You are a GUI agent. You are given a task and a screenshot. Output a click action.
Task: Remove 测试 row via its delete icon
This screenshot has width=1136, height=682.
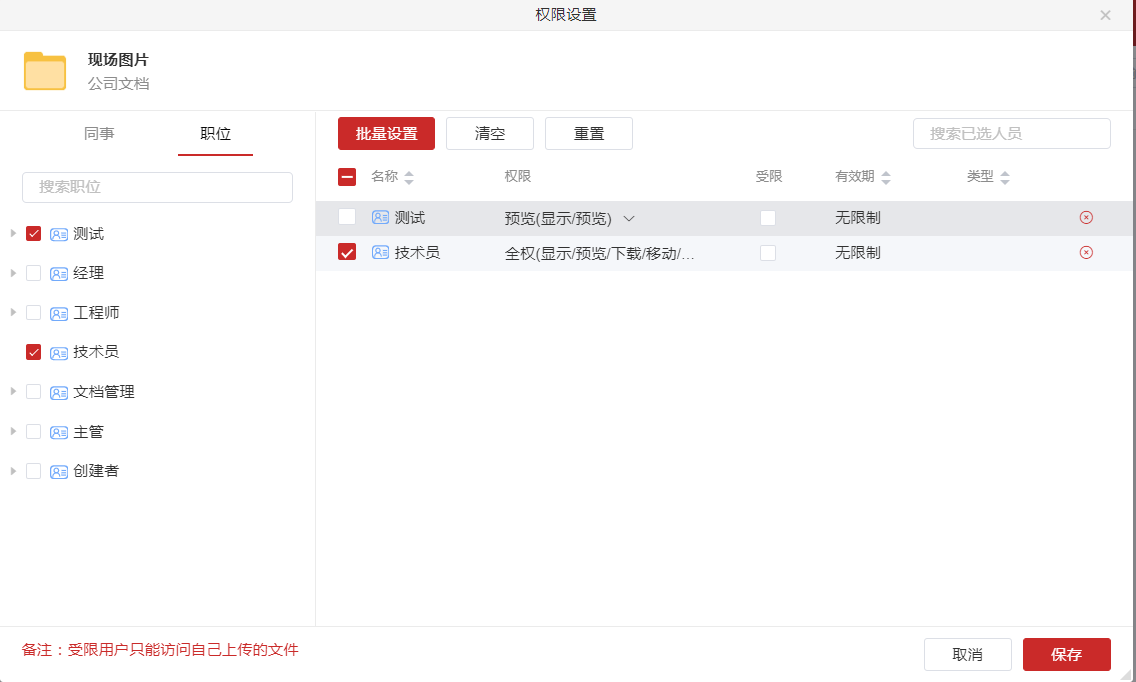pos(1086,217)
